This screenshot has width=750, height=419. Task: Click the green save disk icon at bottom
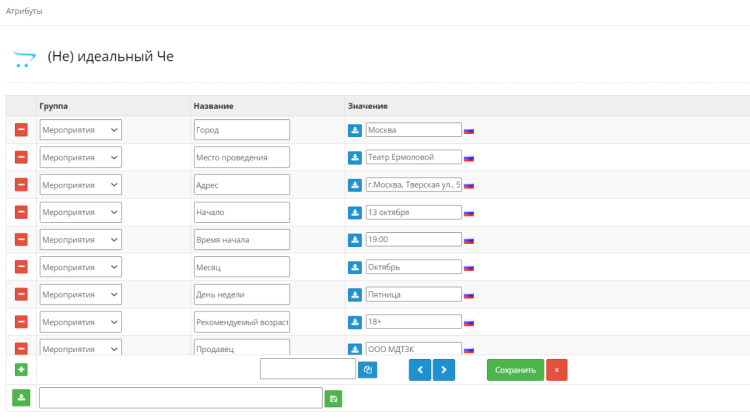(x=333, y=398)
